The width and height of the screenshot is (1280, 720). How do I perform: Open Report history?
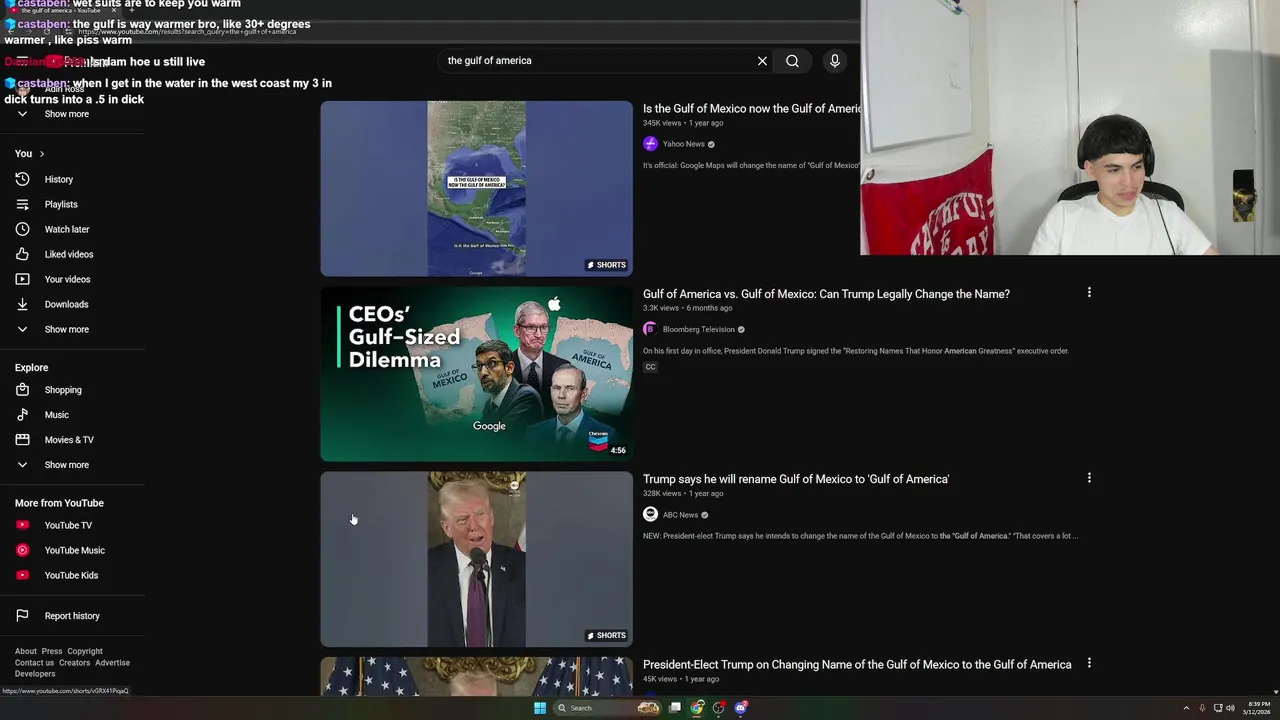click(72, 616)
